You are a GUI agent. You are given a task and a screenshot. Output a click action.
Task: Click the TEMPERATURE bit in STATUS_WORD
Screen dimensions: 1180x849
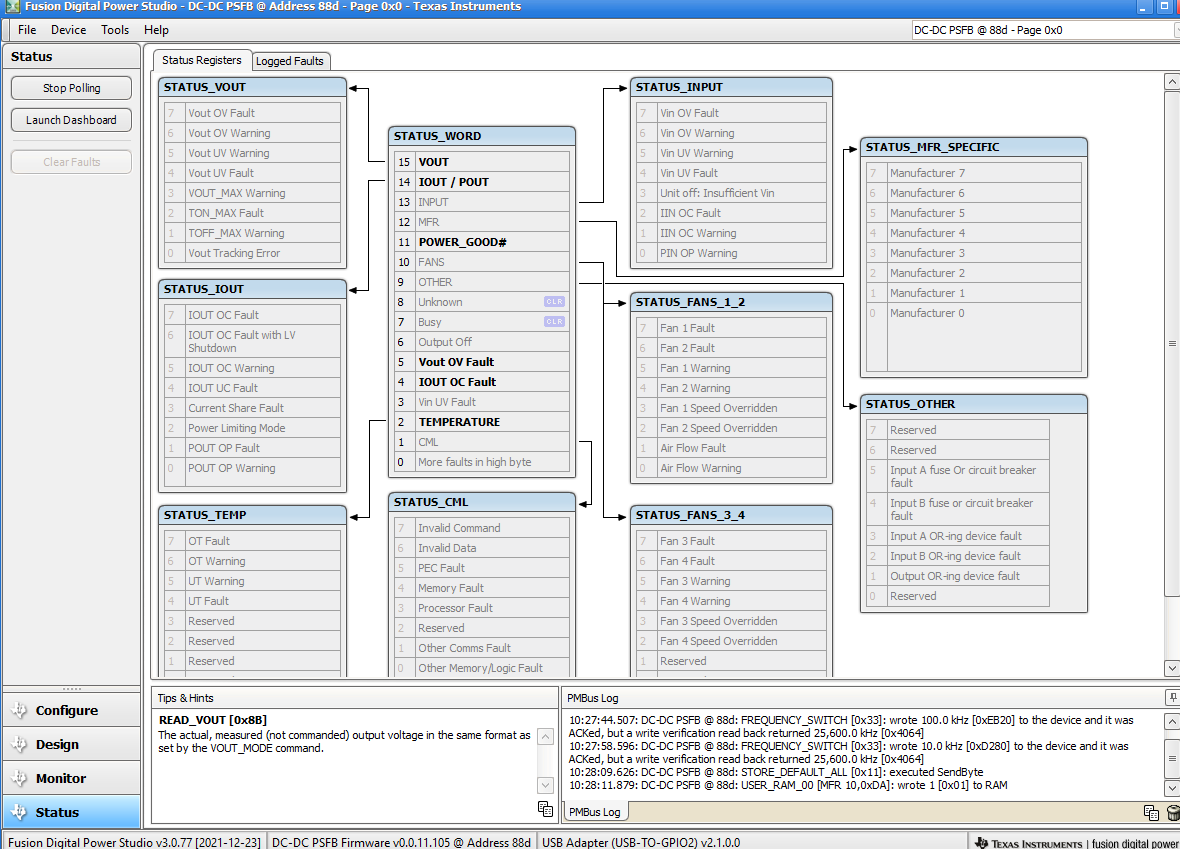(x=482, y=422)
